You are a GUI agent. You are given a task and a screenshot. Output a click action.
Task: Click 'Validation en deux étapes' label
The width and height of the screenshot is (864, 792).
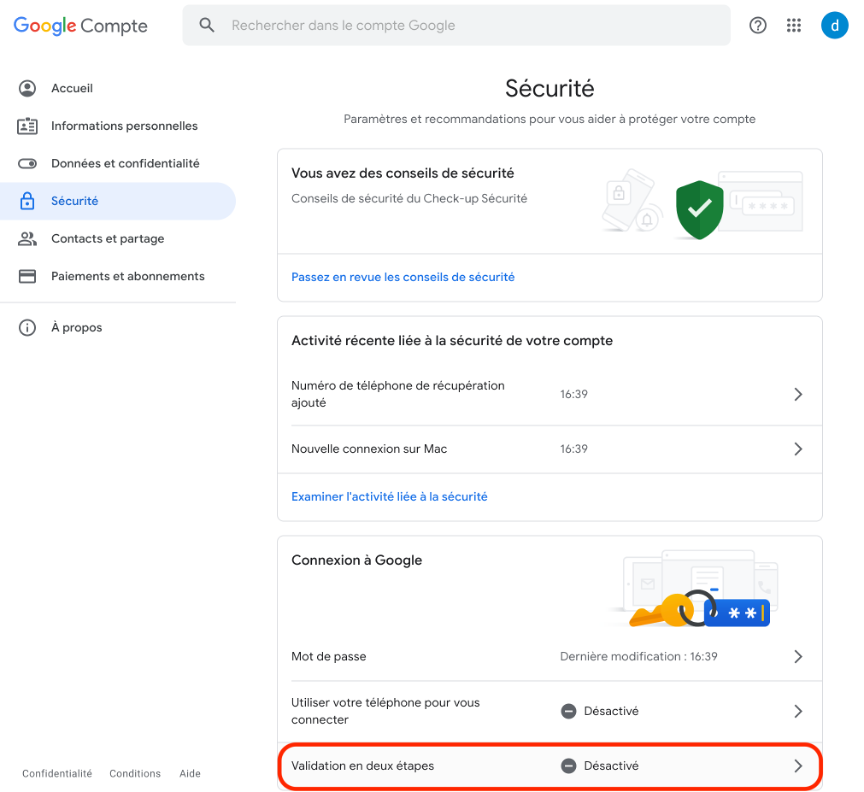click(x=363, y=766)
